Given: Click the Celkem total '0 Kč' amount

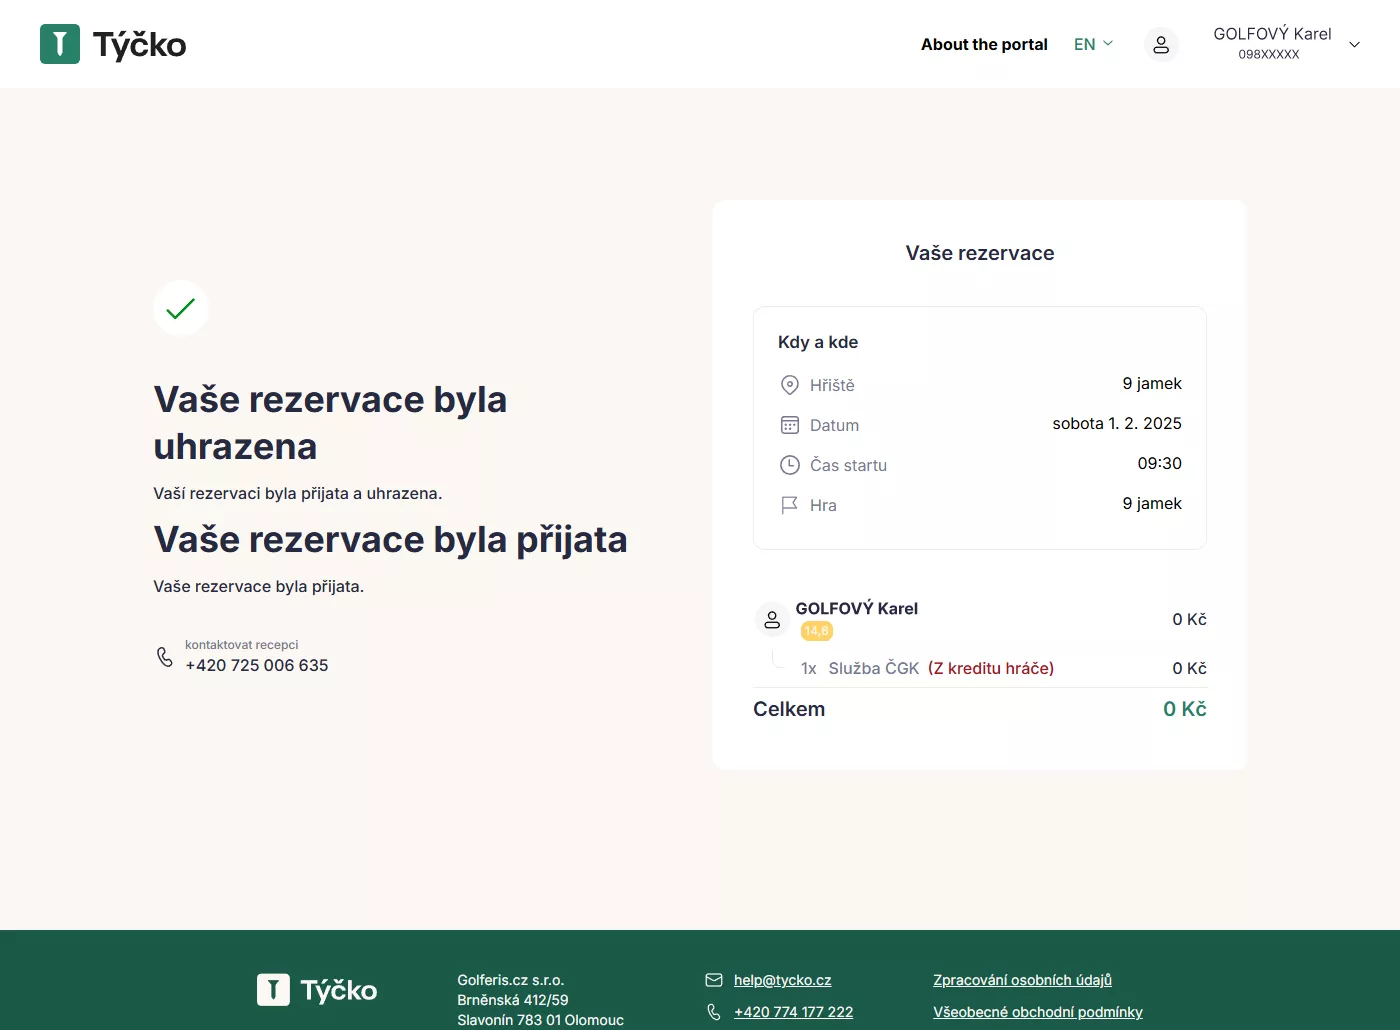Looking at the screenshot, I should [1185, 709].
